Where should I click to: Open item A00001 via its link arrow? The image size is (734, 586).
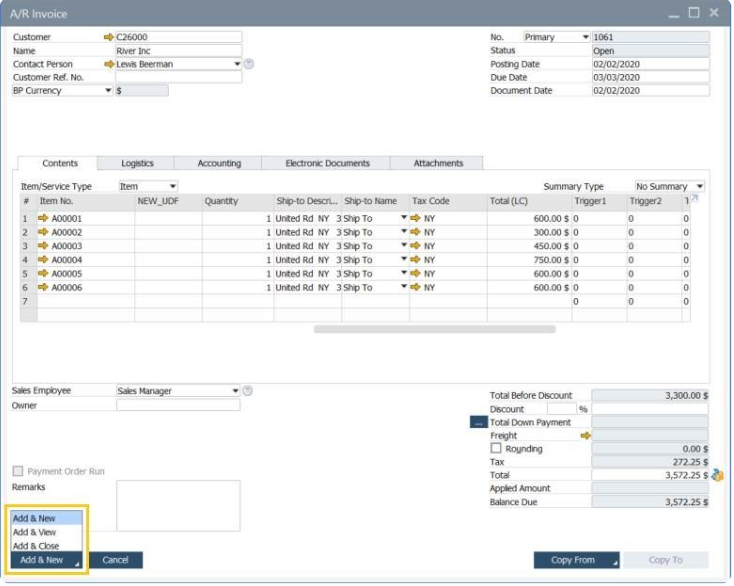click(43, 218)
